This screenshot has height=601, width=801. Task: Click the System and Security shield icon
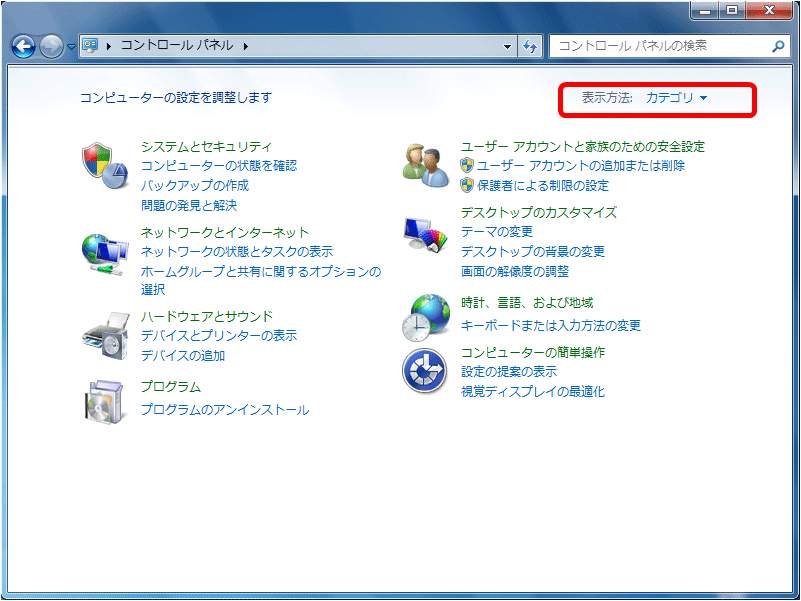pyautogui.click(x=105, y=166)
